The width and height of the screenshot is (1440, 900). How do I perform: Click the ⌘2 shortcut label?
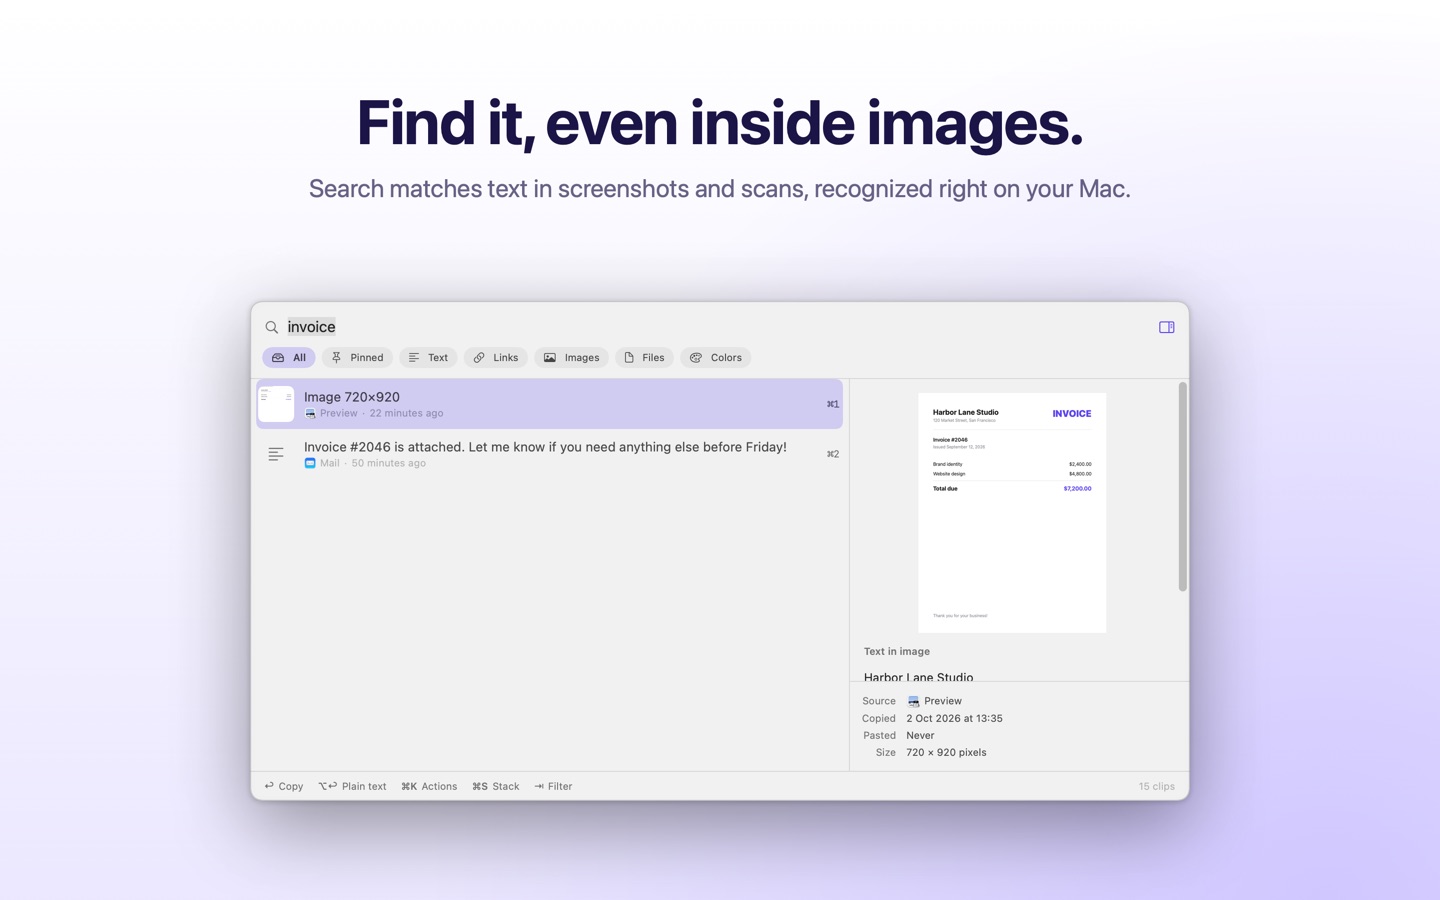point(832,454)
